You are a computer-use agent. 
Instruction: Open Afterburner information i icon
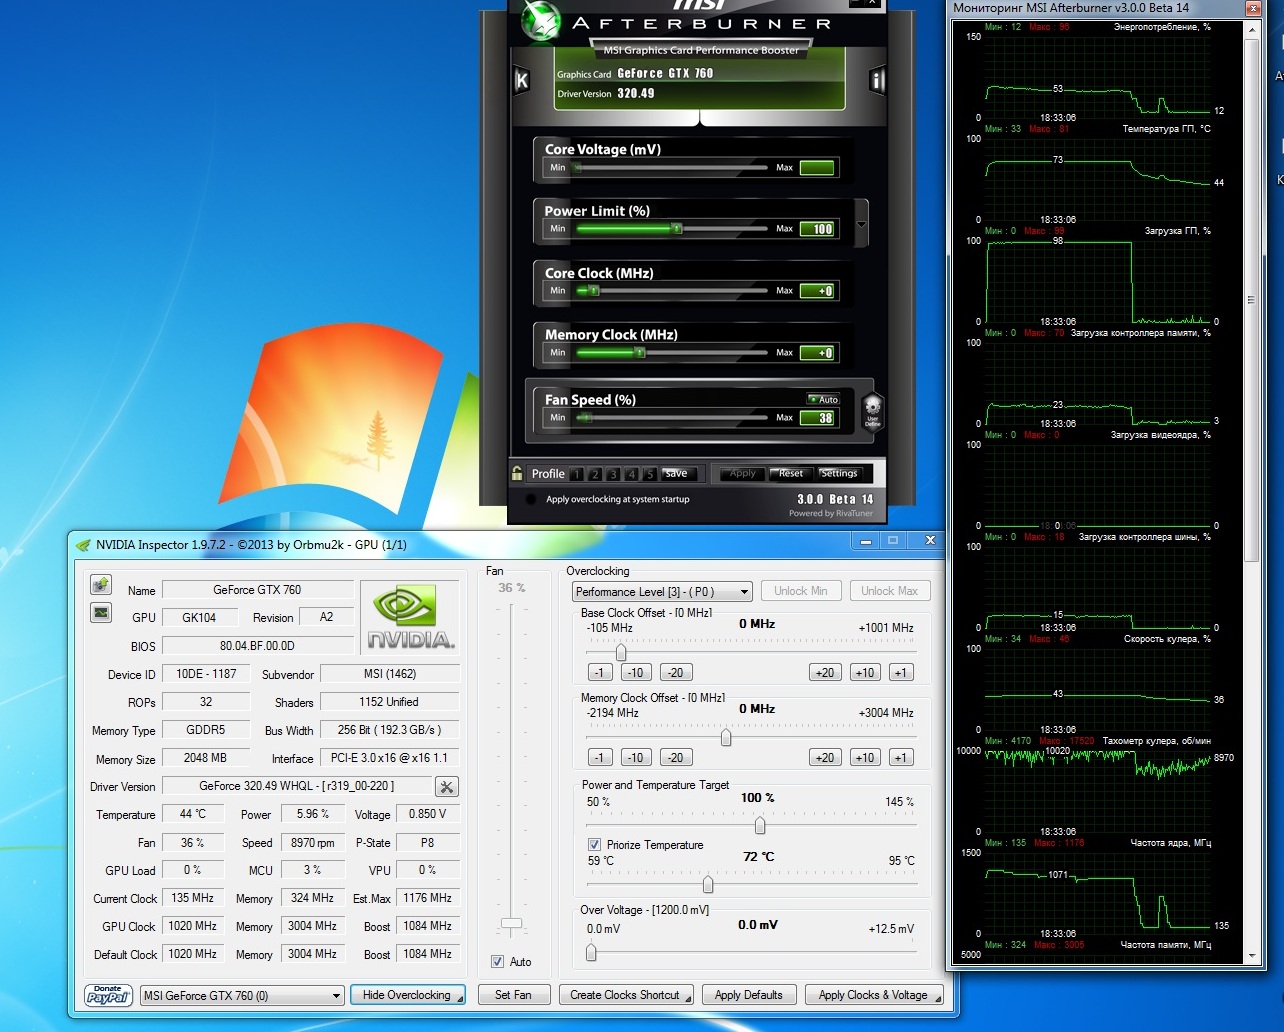(x=878, y=81)
